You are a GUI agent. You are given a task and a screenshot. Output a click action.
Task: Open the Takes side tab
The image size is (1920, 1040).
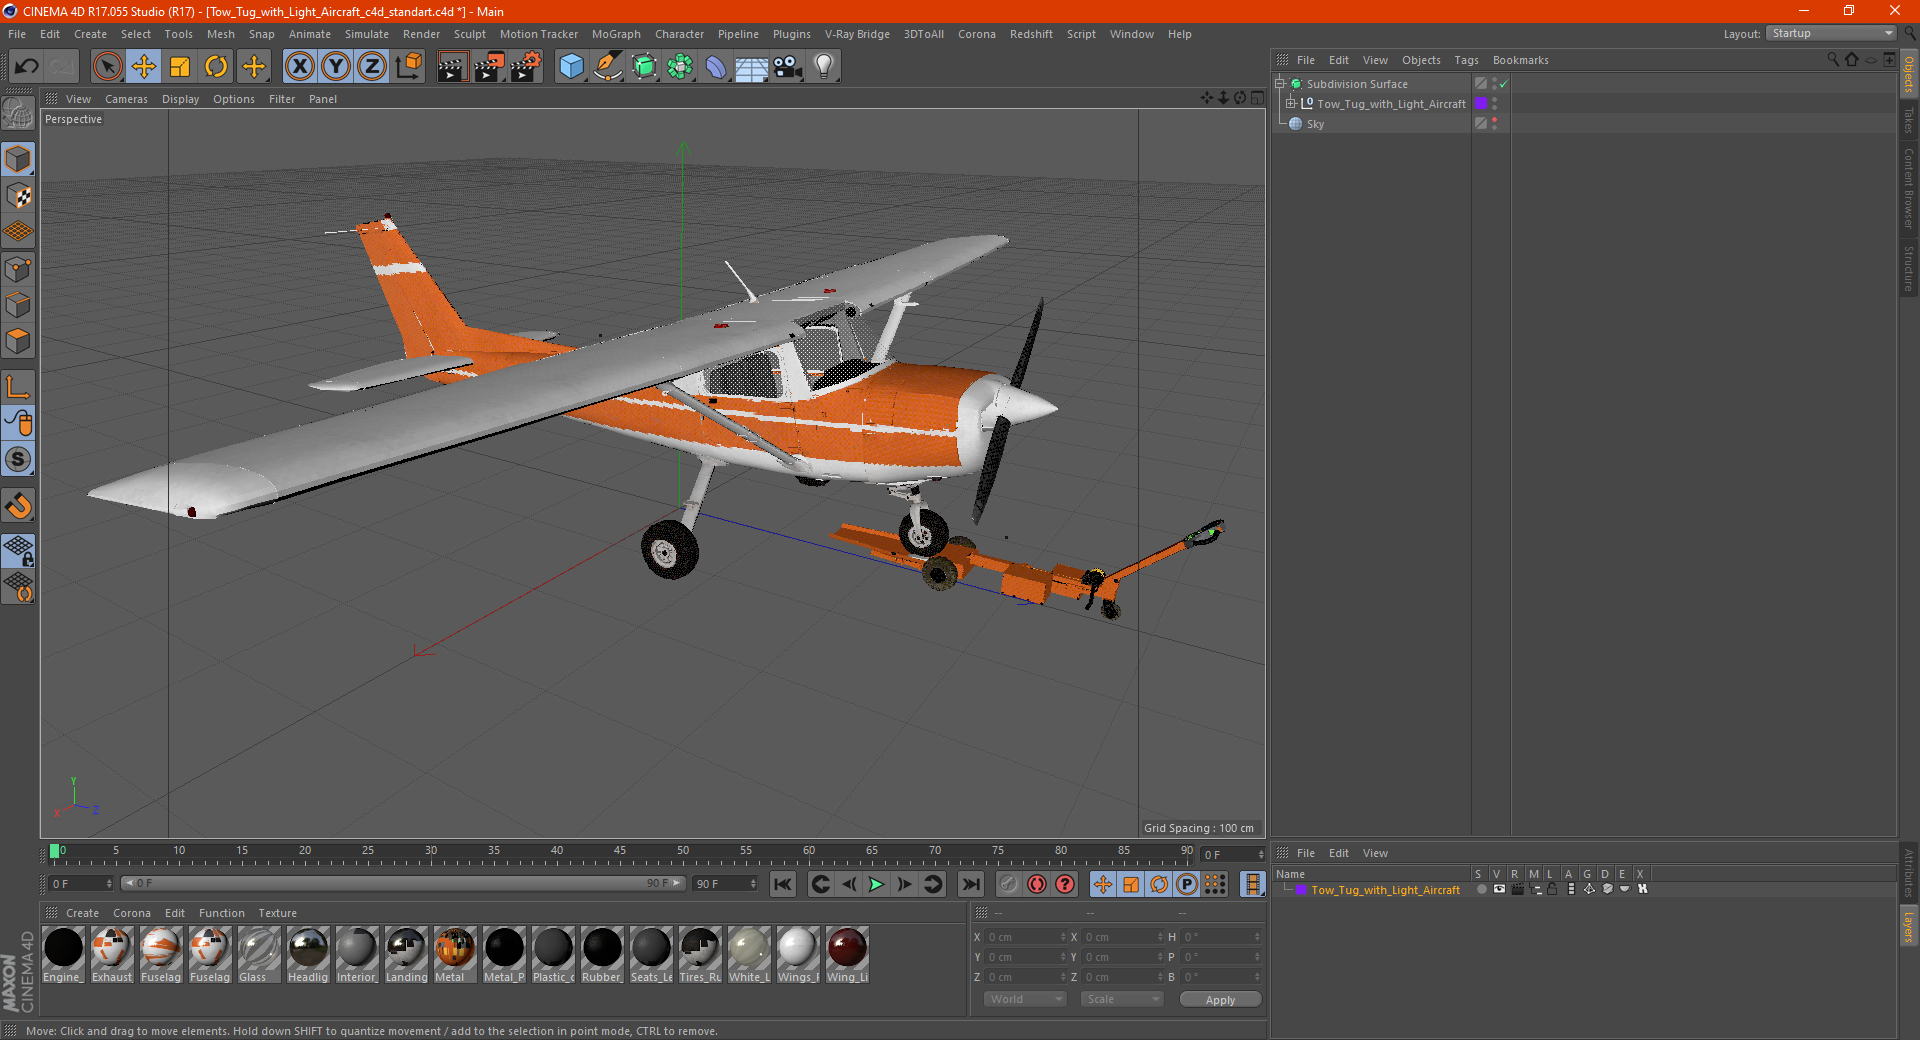coord(1909,120)
